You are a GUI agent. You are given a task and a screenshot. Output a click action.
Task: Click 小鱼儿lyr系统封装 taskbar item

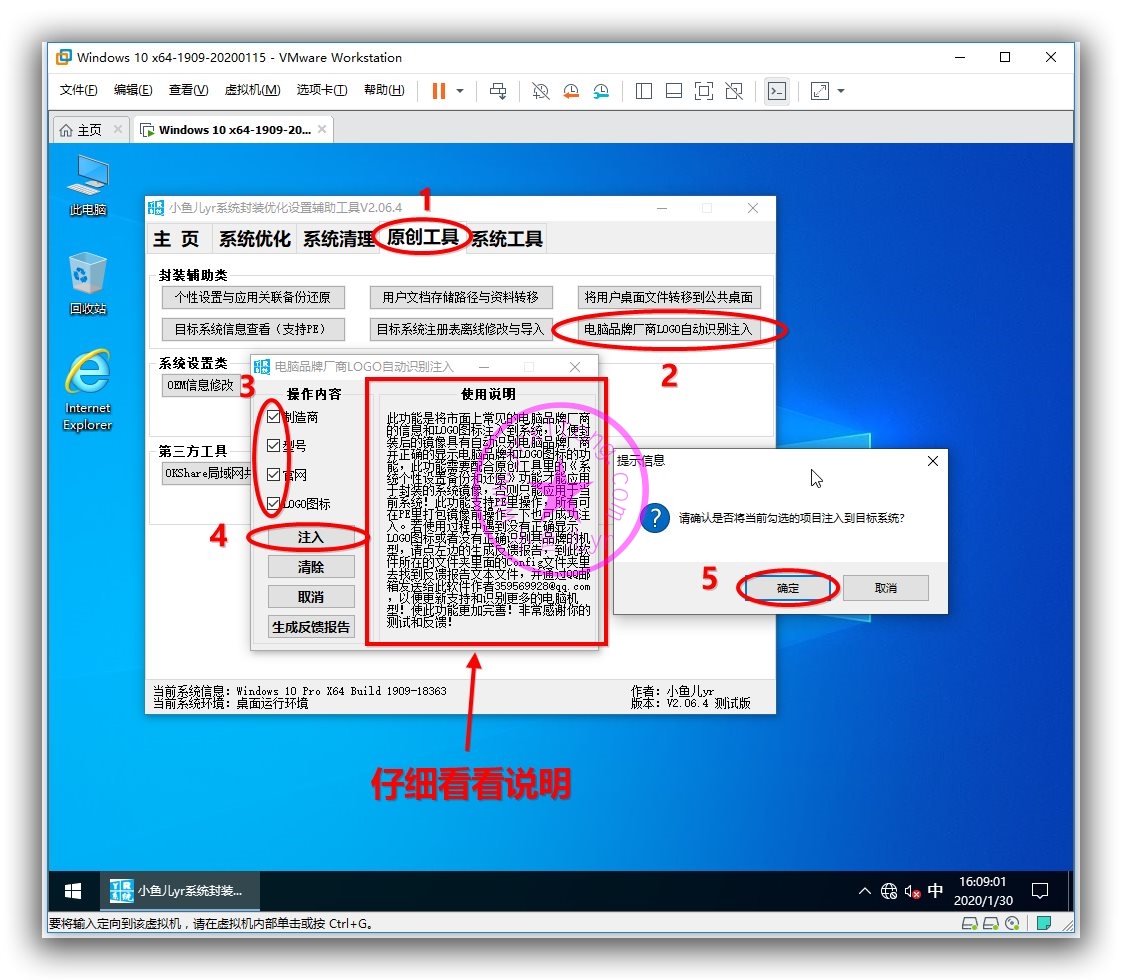point(179,891)
